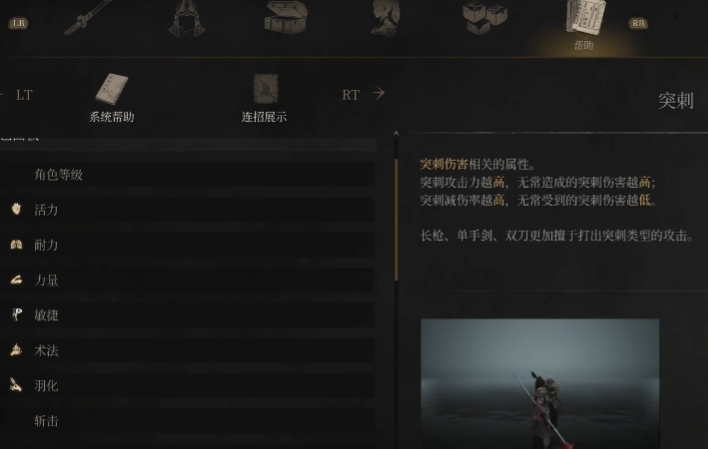Select the 角色等级 help entry
This screenshot has height=449, width=708.
tap(187, 175)
